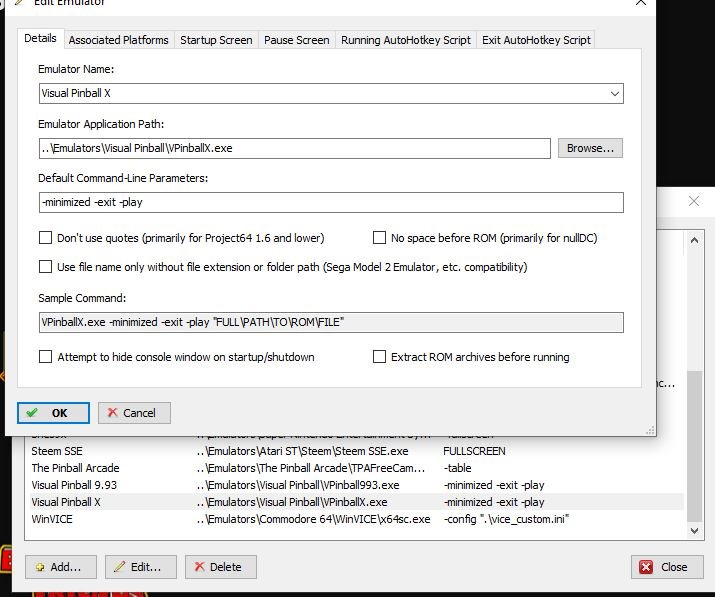The image size is (715, 597).
Task: Close the background Manage Emulators window with X
Action: click(694, 201)
